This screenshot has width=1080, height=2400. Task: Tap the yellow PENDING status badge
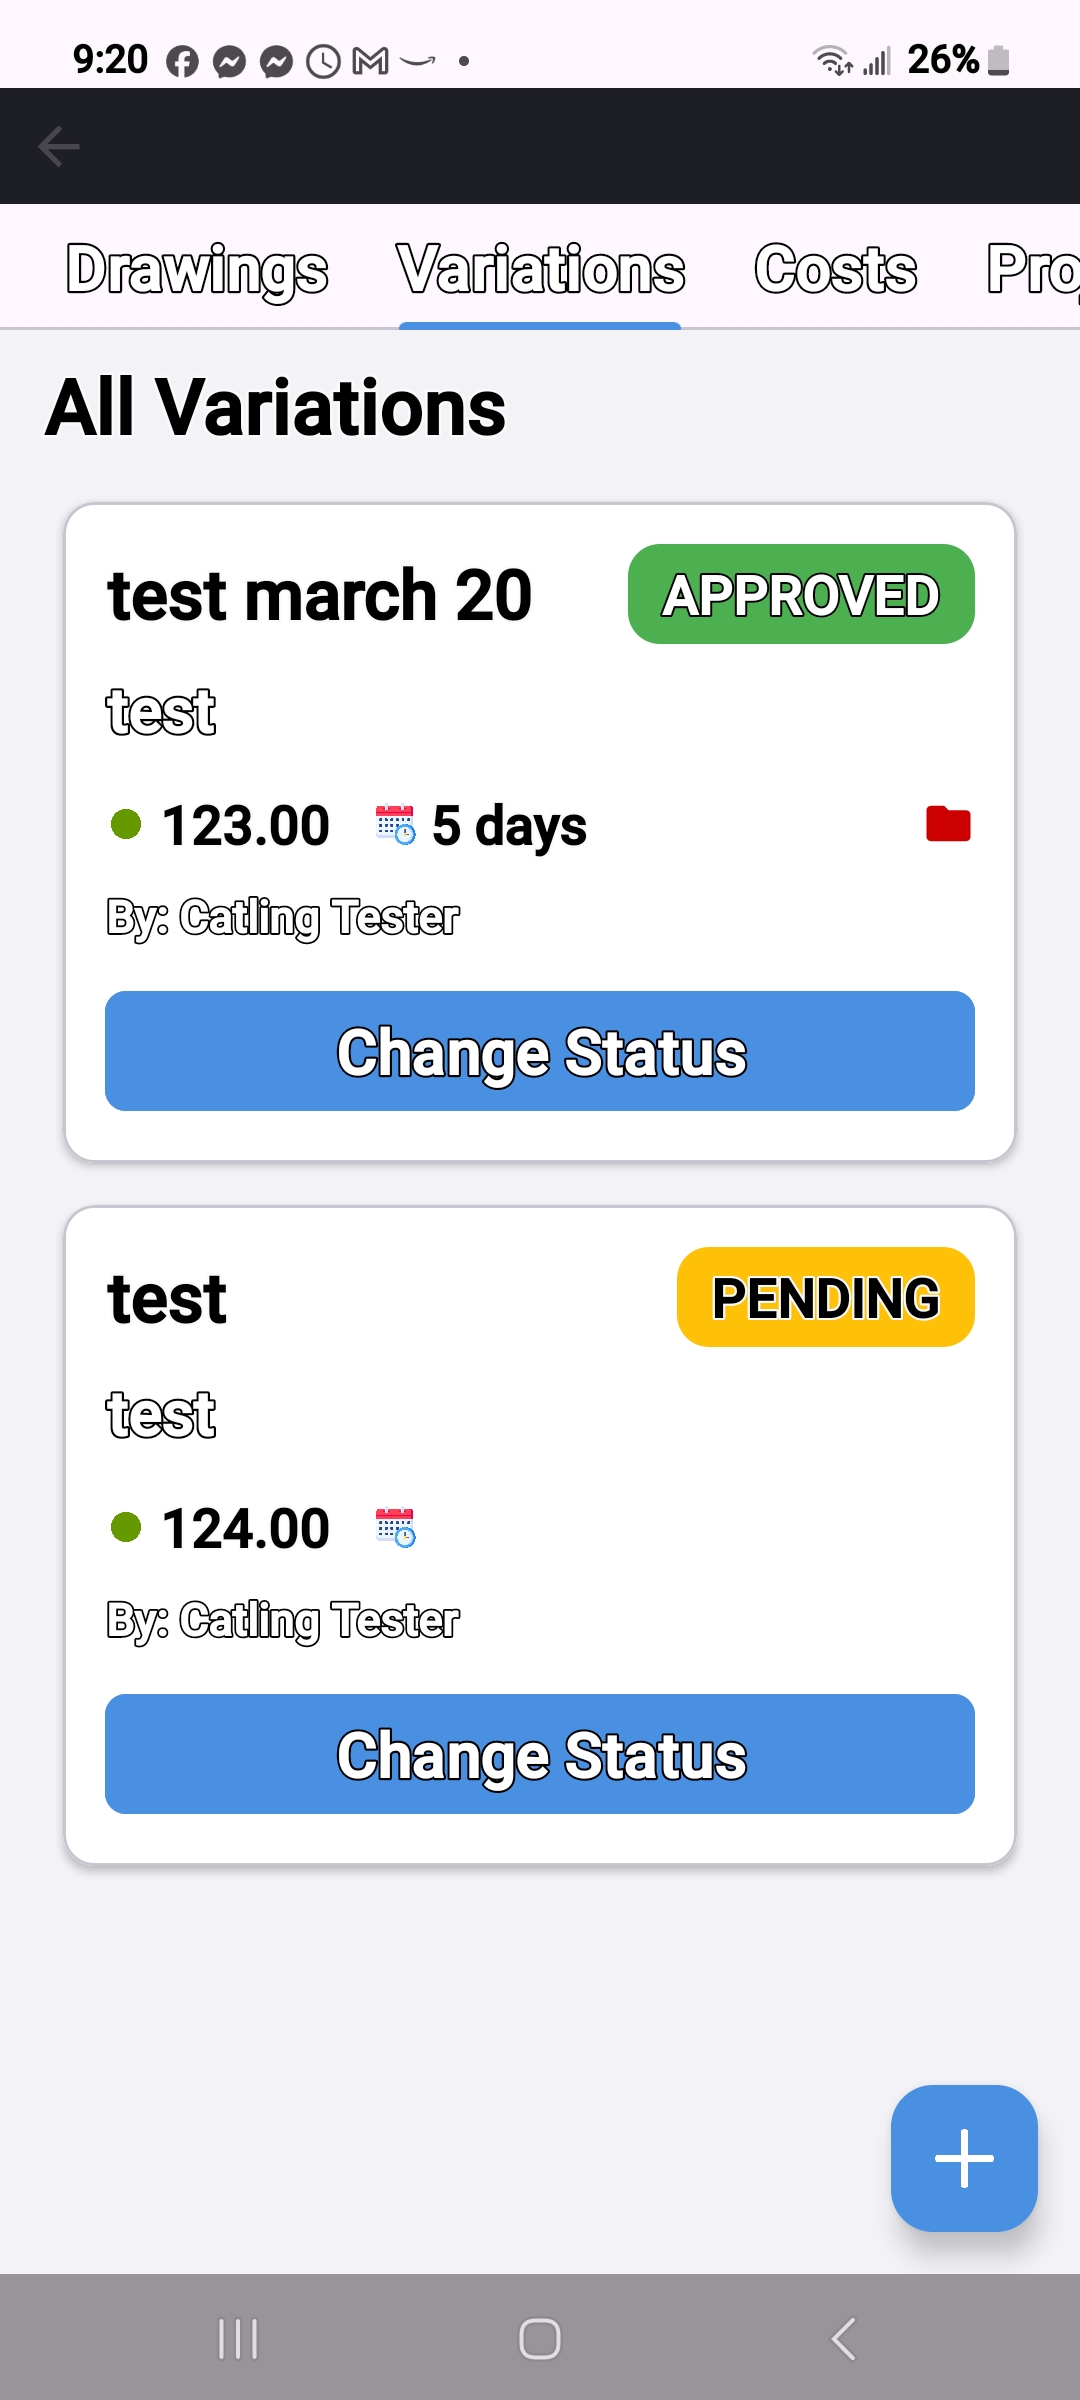pos(825,1298)
